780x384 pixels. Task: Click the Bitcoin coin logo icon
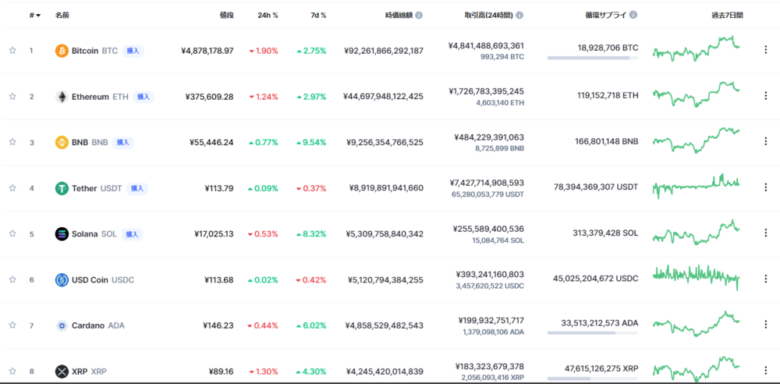[62, 51]
